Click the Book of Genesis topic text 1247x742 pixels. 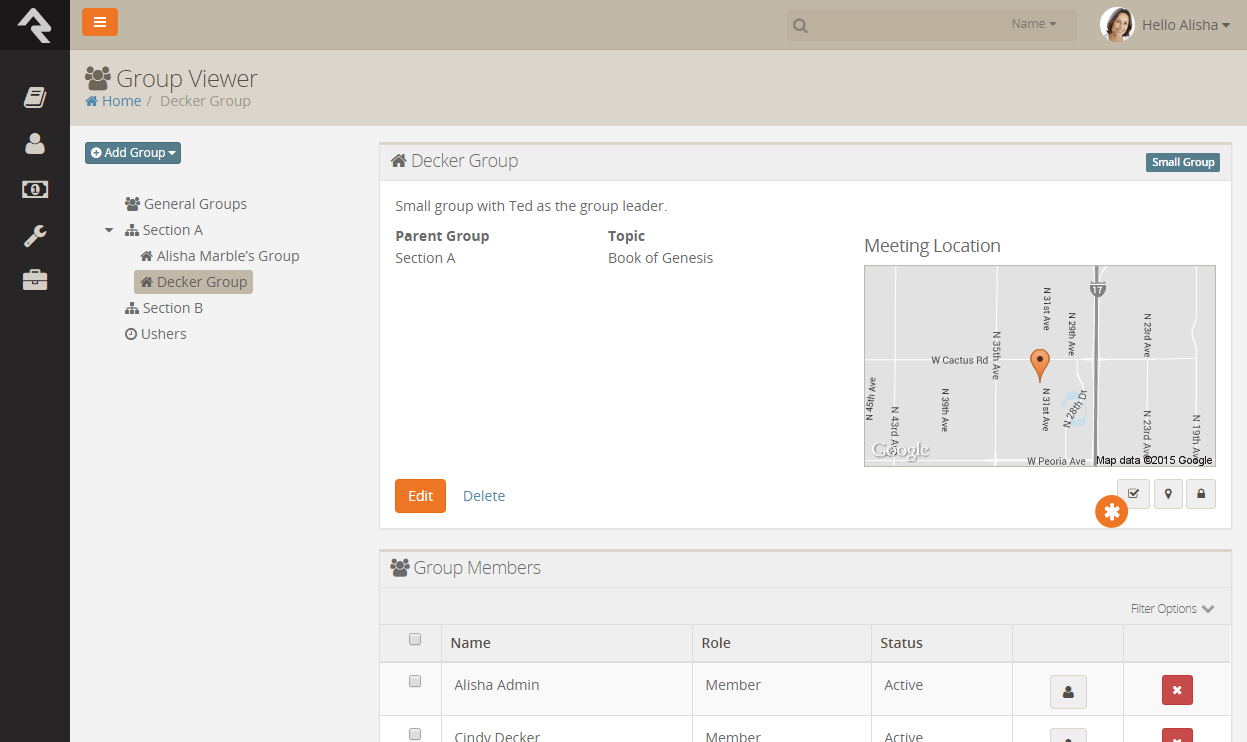pos(661,258)
